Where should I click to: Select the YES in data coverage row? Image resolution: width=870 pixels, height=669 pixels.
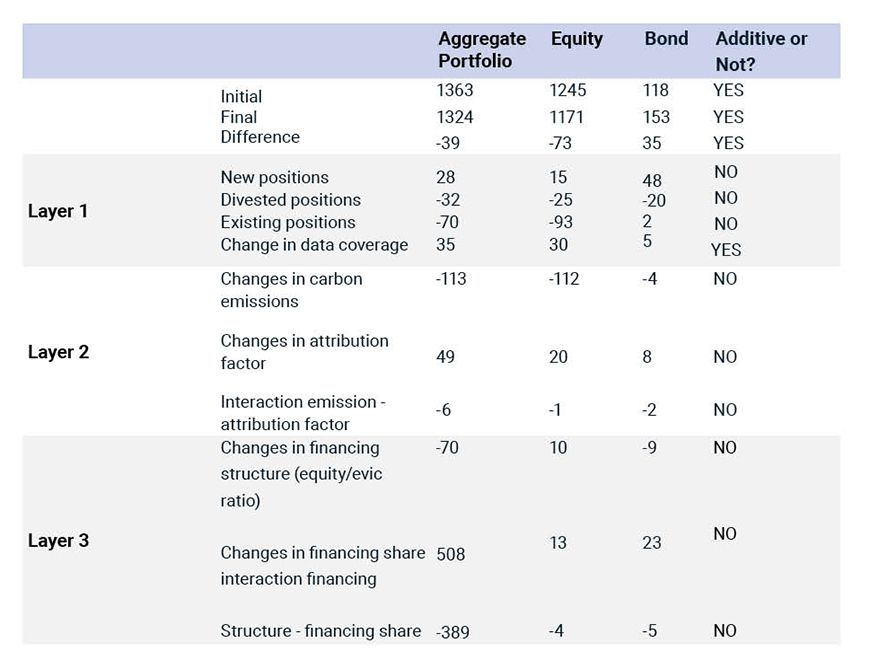pos(726,250)
